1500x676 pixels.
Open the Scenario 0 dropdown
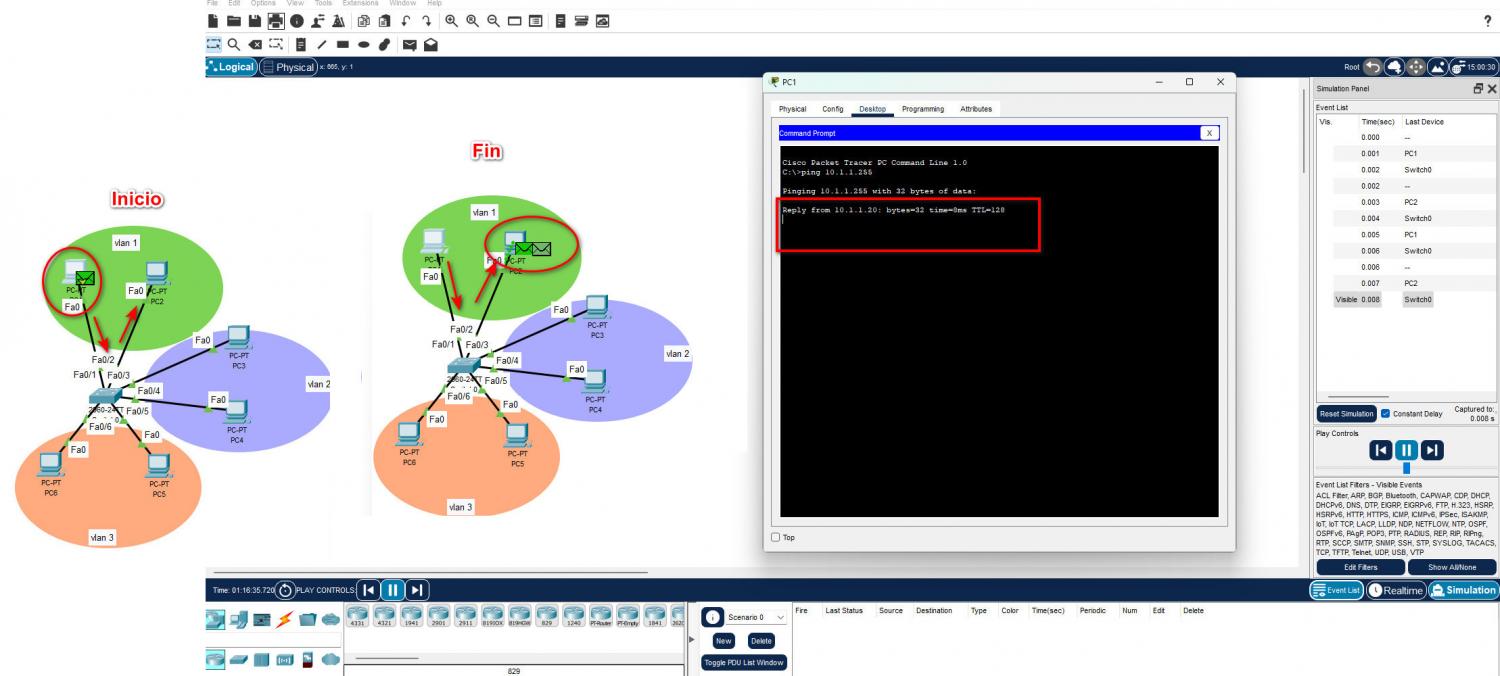pyautogui.click(x=759, y=618)
